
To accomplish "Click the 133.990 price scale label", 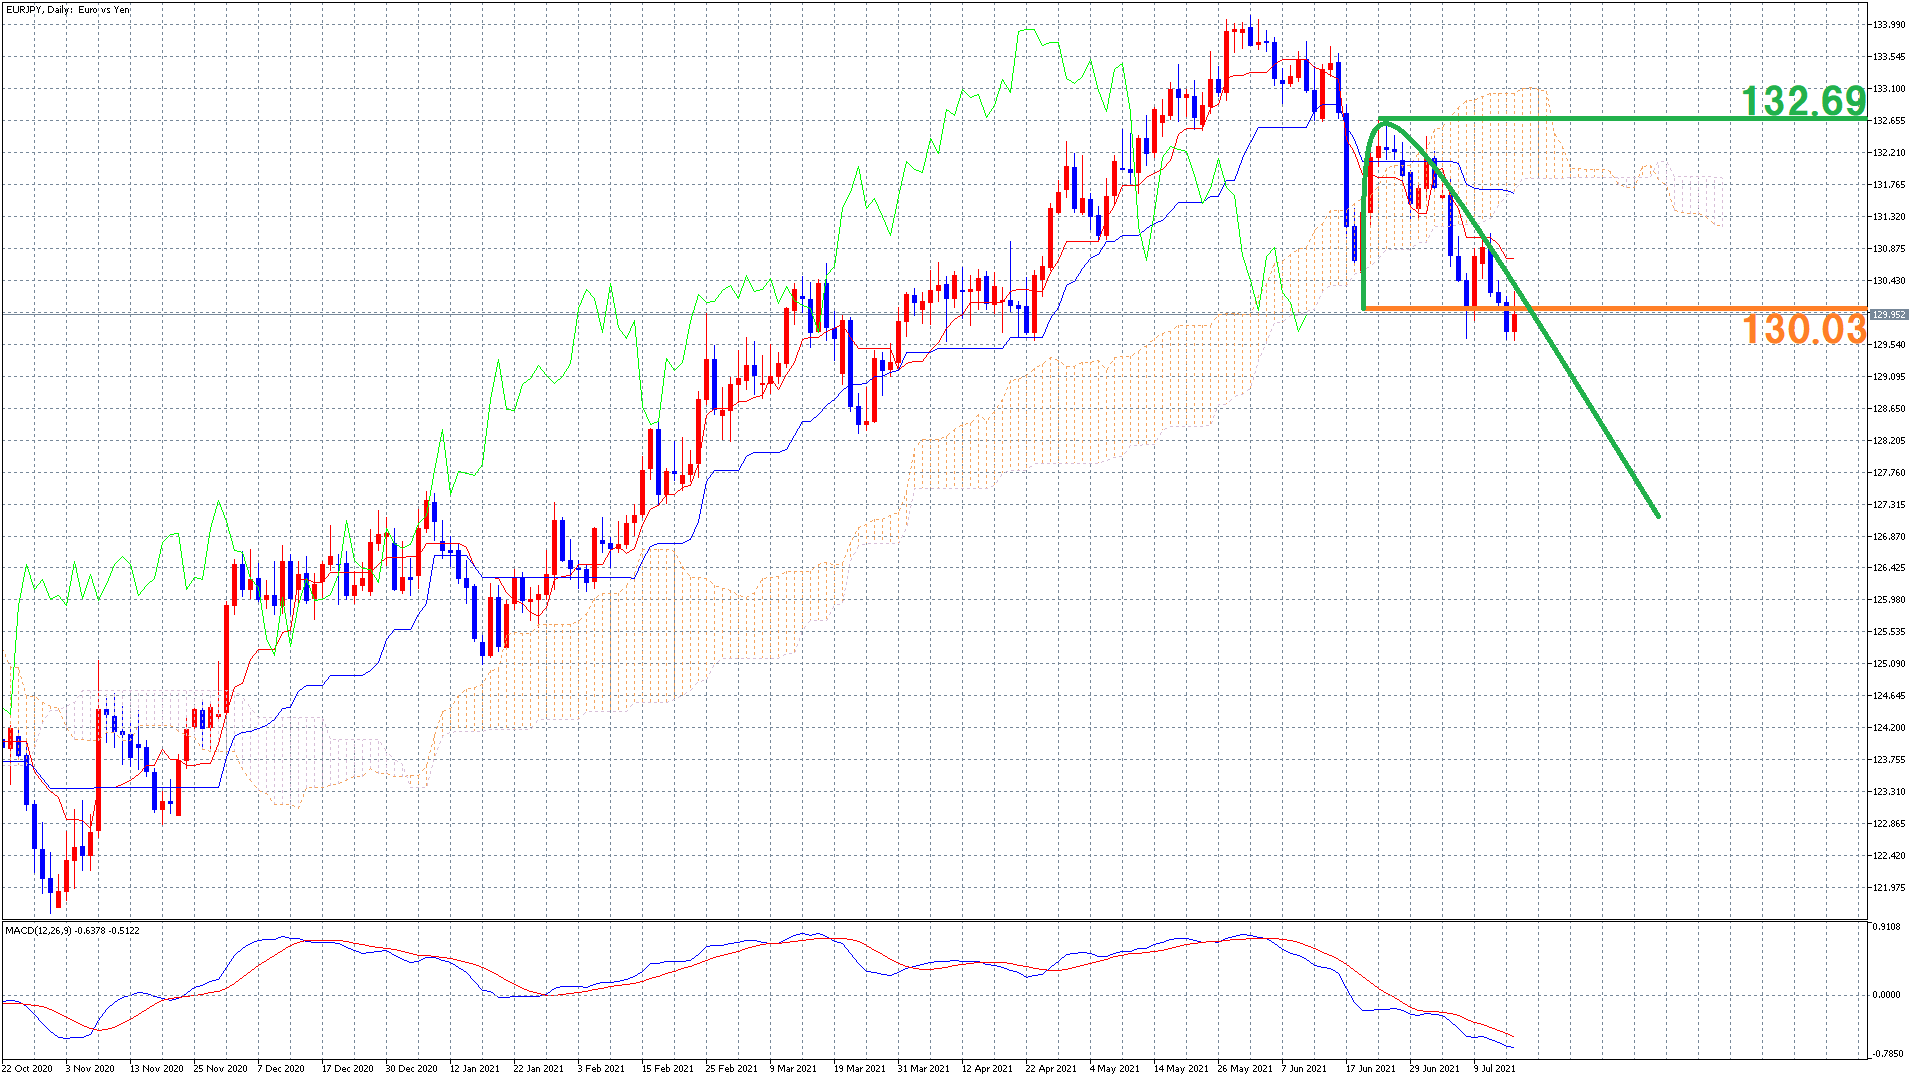I will coord(1889,25).
